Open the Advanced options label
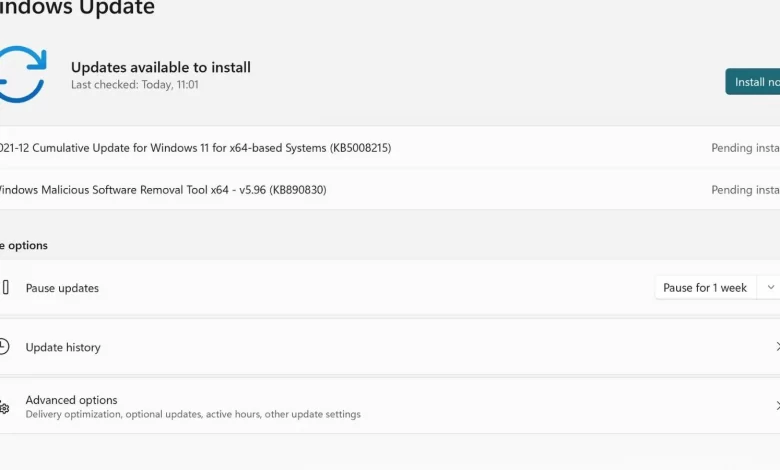 tap(71, 400)
